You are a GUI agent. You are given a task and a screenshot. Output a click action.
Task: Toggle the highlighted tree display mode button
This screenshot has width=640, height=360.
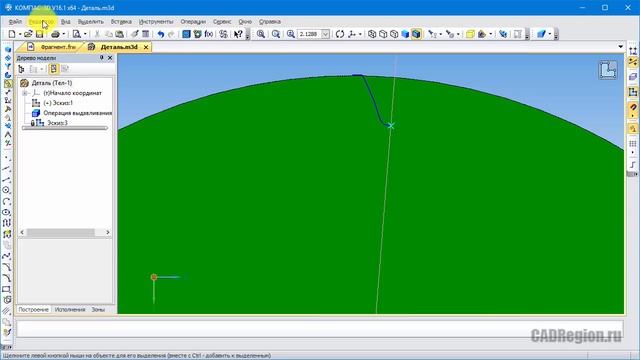[x=53, y=69]
